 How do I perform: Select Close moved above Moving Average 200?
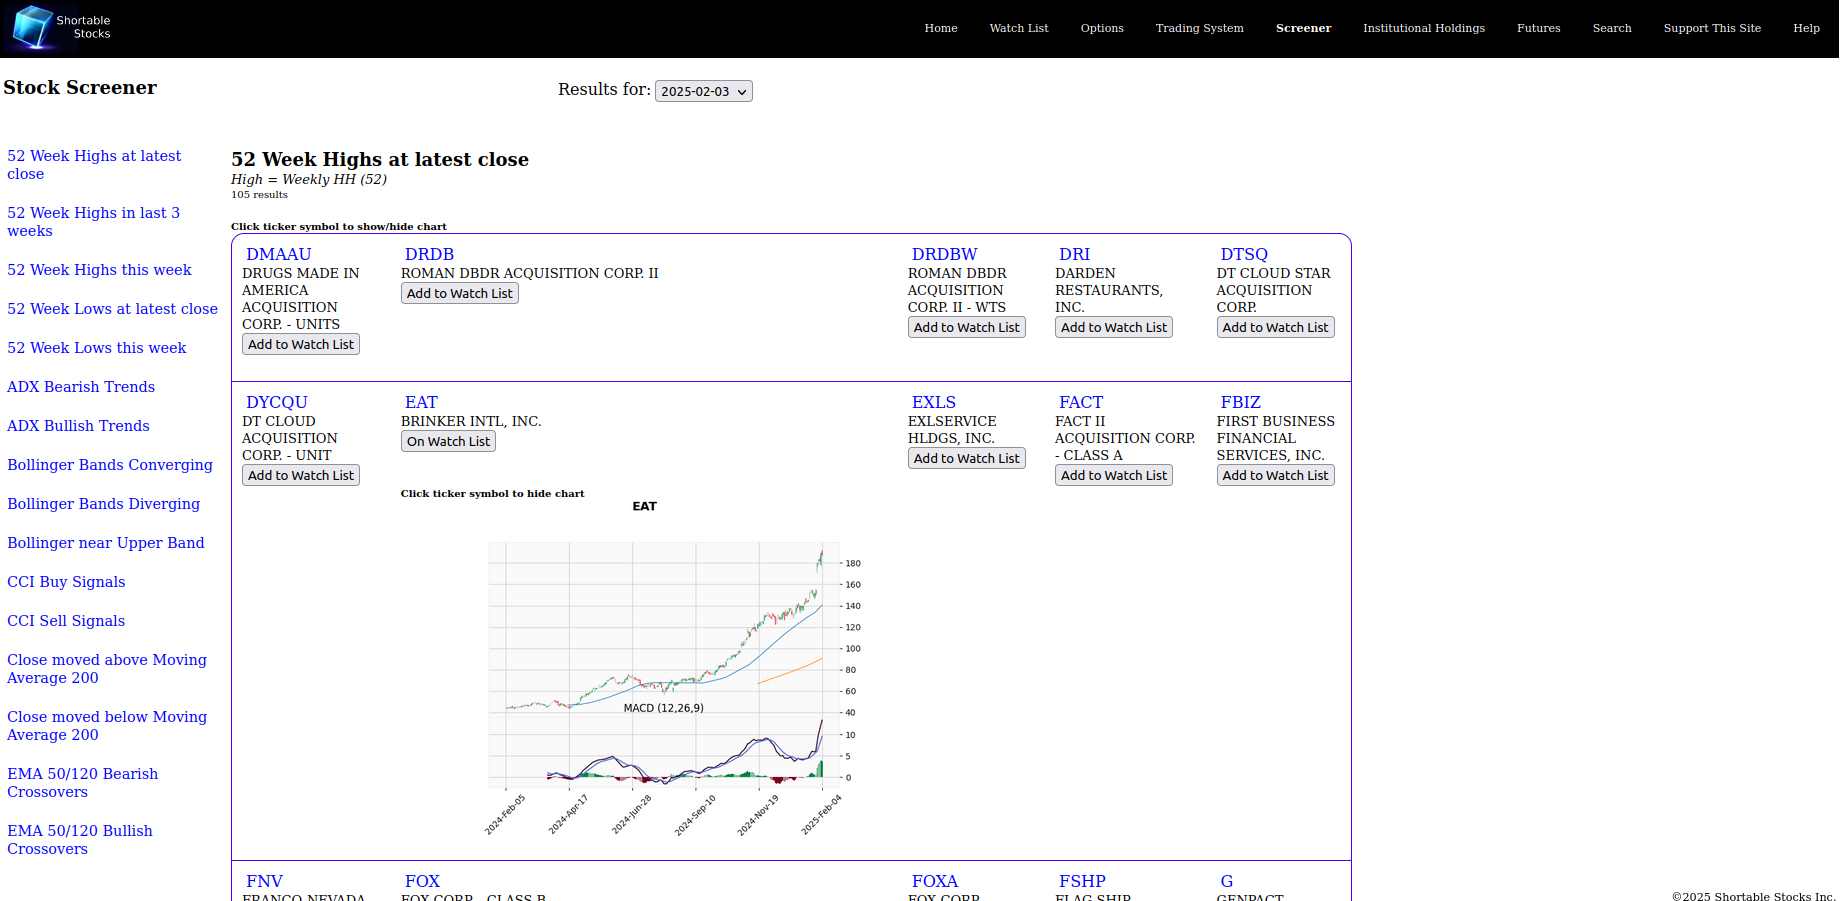click(x=107, y=669)
